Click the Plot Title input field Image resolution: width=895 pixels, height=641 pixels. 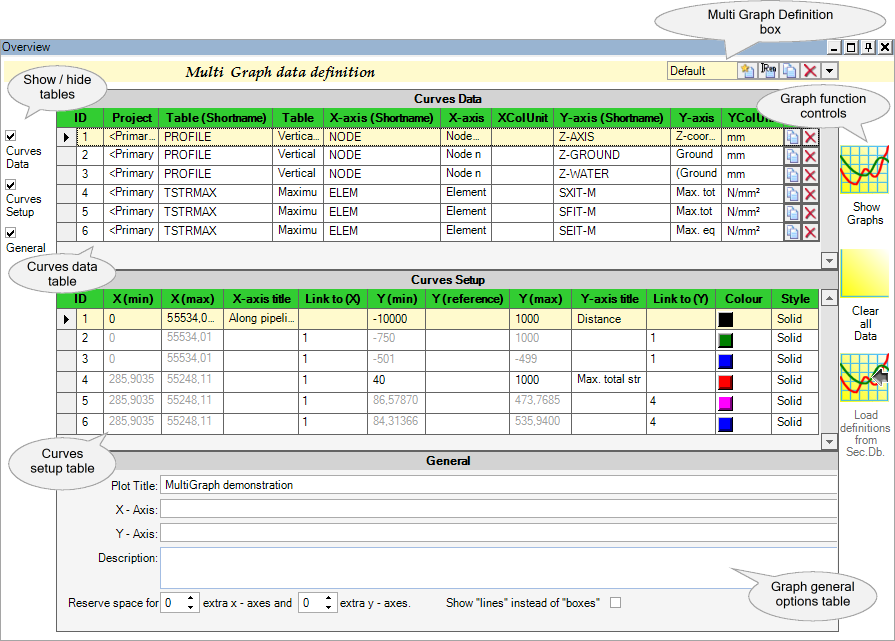498,485
